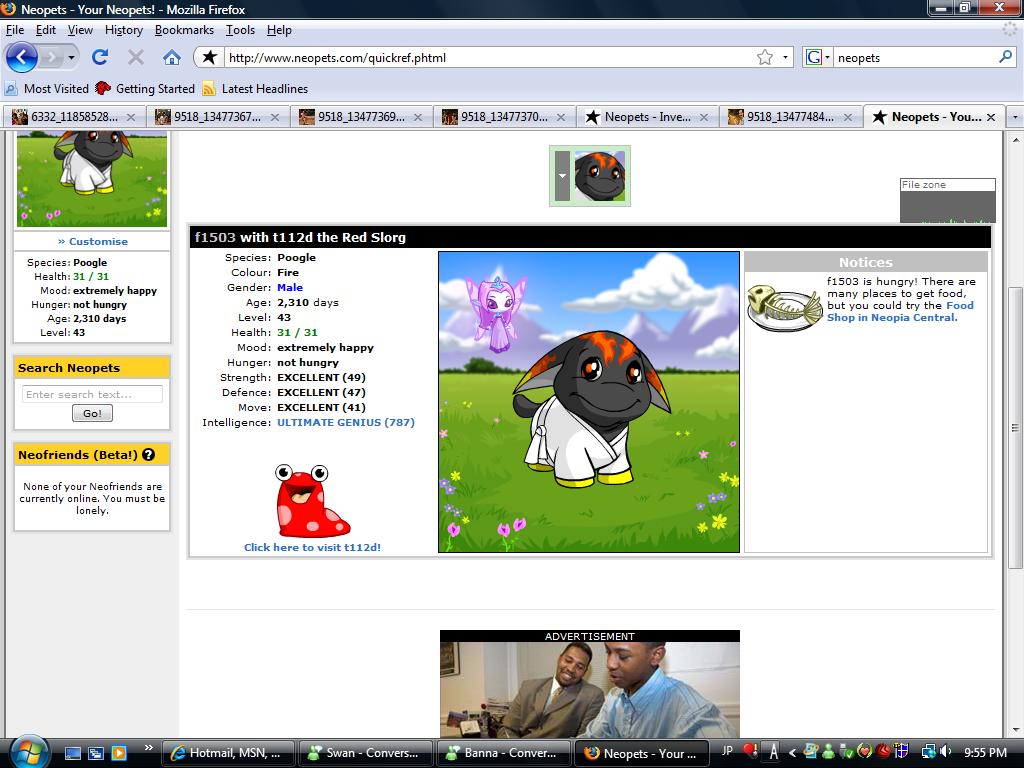This screenshot has height=768, width=1024.
Task: Close the active Neopets - You... tab
Action: coord(991,117)
